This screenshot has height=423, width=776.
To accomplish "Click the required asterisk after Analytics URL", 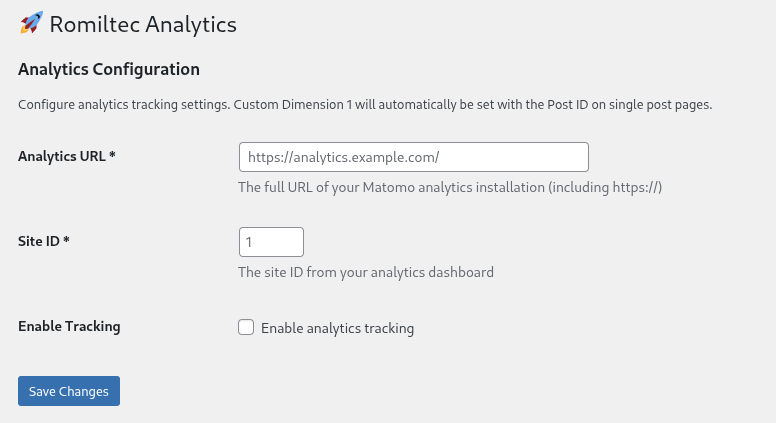I will 112,155.
